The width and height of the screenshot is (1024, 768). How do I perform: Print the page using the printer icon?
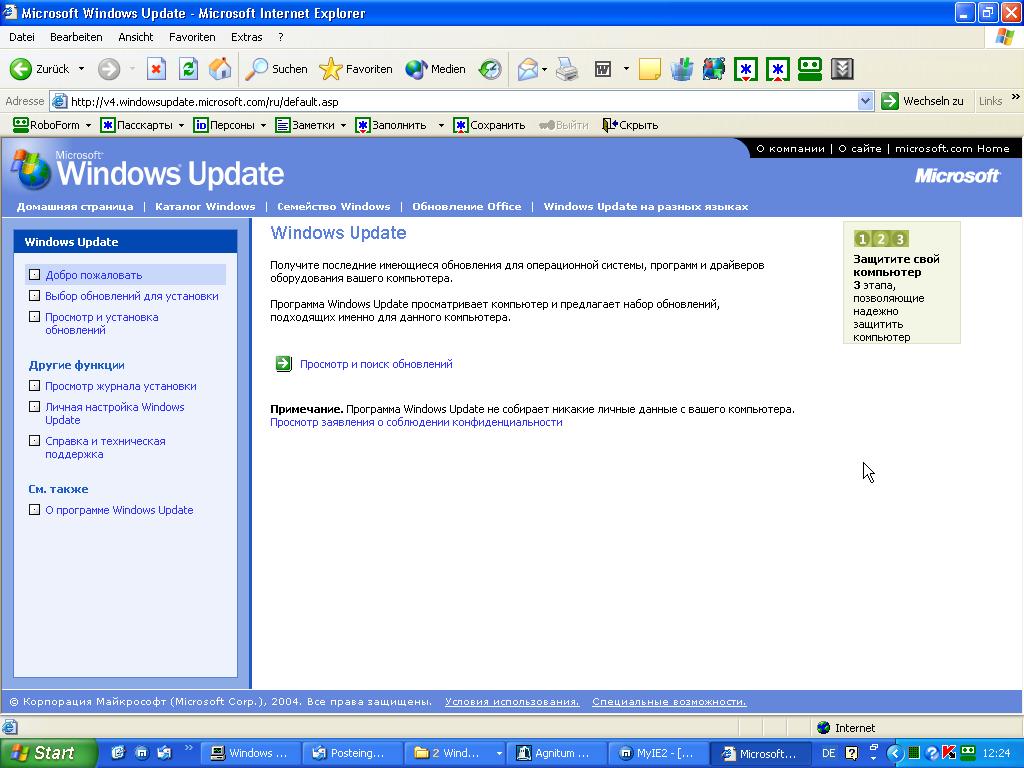coord(567,69)
